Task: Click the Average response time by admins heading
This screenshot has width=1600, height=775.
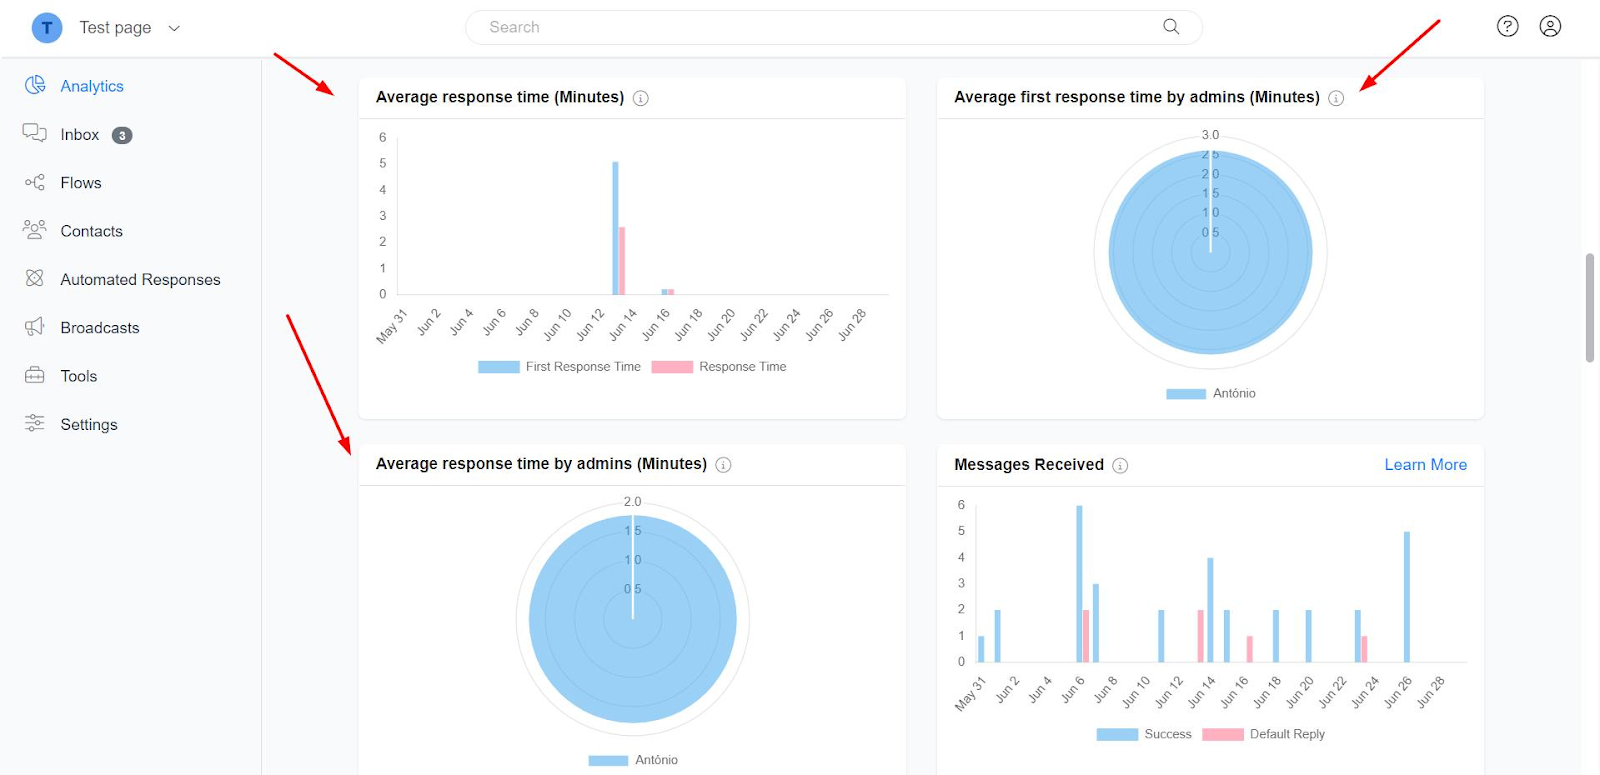Action: pyautogui.click(x=541, y=464)
